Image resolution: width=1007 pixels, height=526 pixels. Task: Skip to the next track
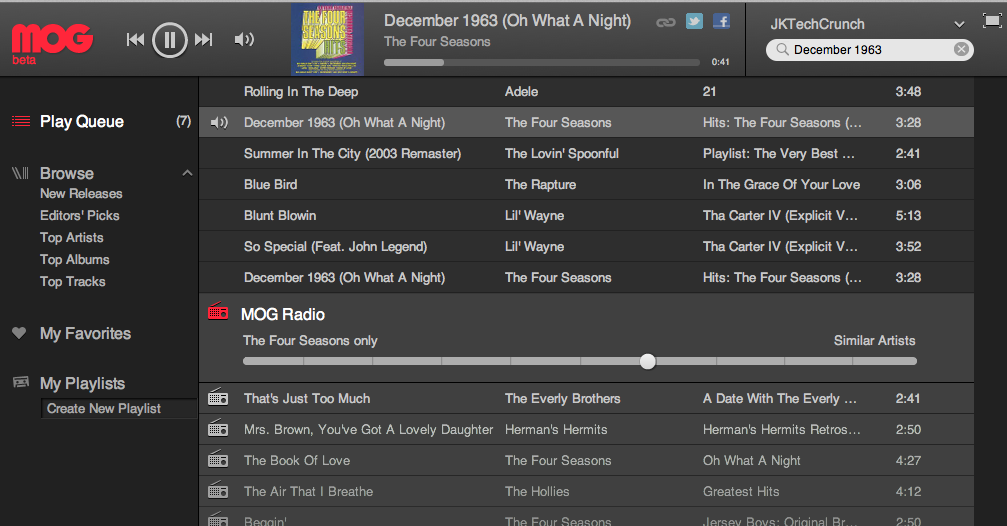coord(204,40)
